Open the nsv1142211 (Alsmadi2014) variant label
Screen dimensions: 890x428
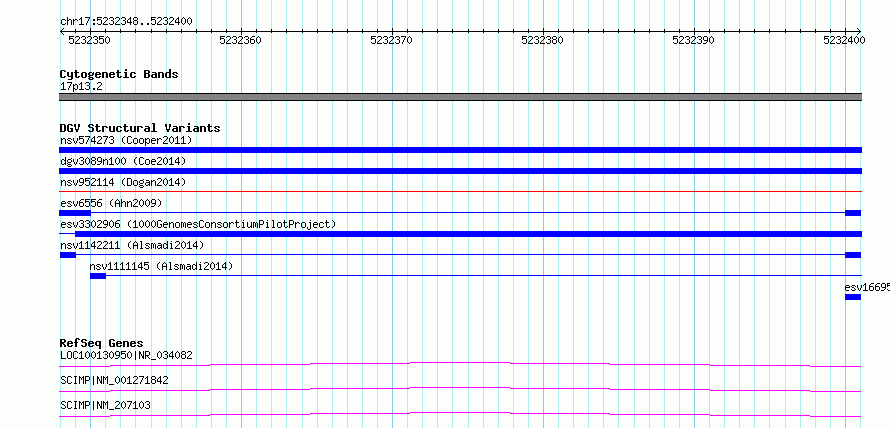[x=132, y=245]
